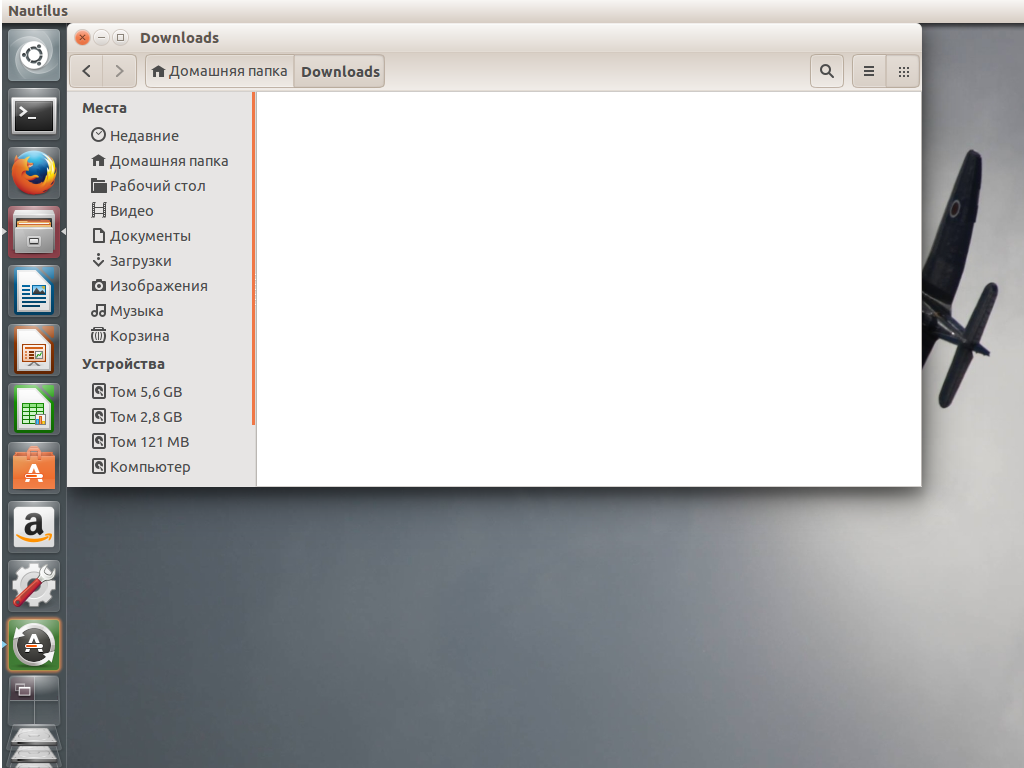Go forward with the right arrow button
This screenshot has width=1024, height=768.
click(119, 71)
